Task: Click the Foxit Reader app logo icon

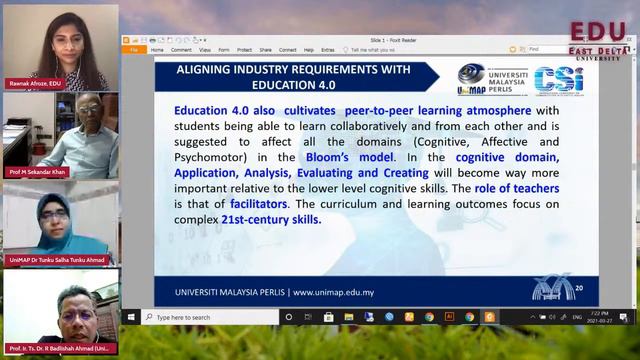Action: (126, 40)
